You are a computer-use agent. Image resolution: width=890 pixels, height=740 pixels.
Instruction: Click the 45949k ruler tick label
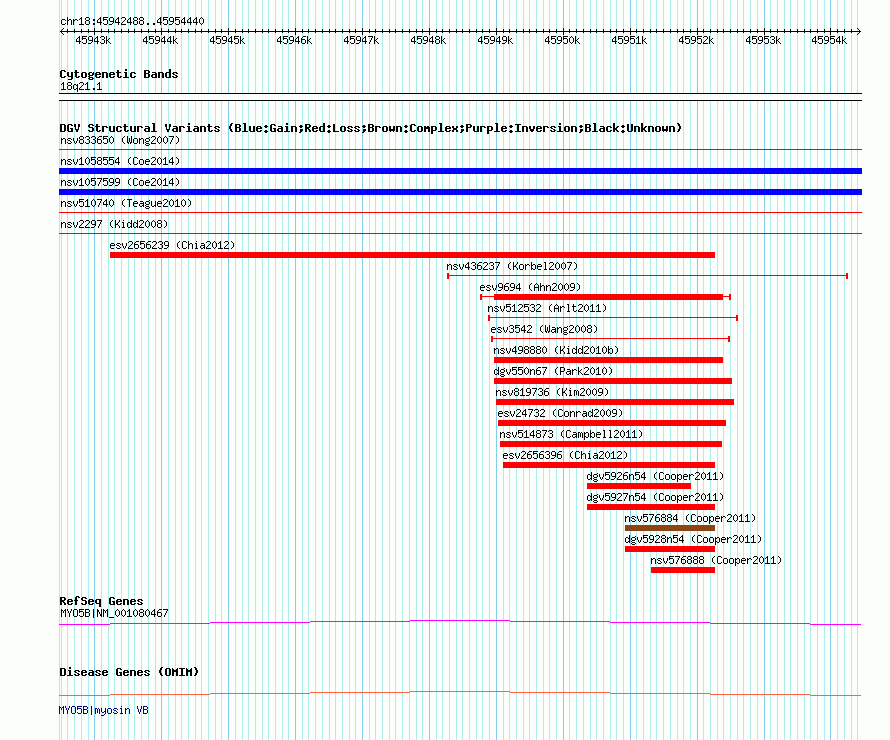pos(495,40)
